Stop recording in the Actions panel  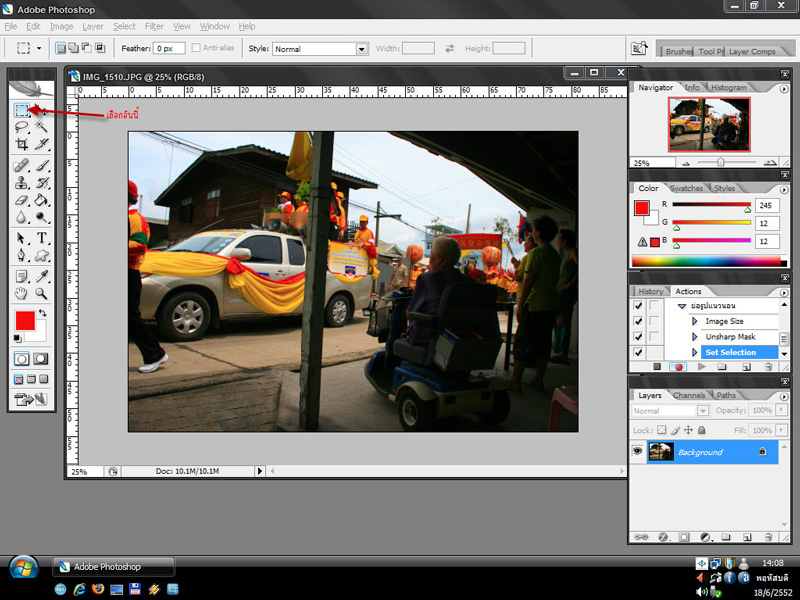[x=657, y=367]
